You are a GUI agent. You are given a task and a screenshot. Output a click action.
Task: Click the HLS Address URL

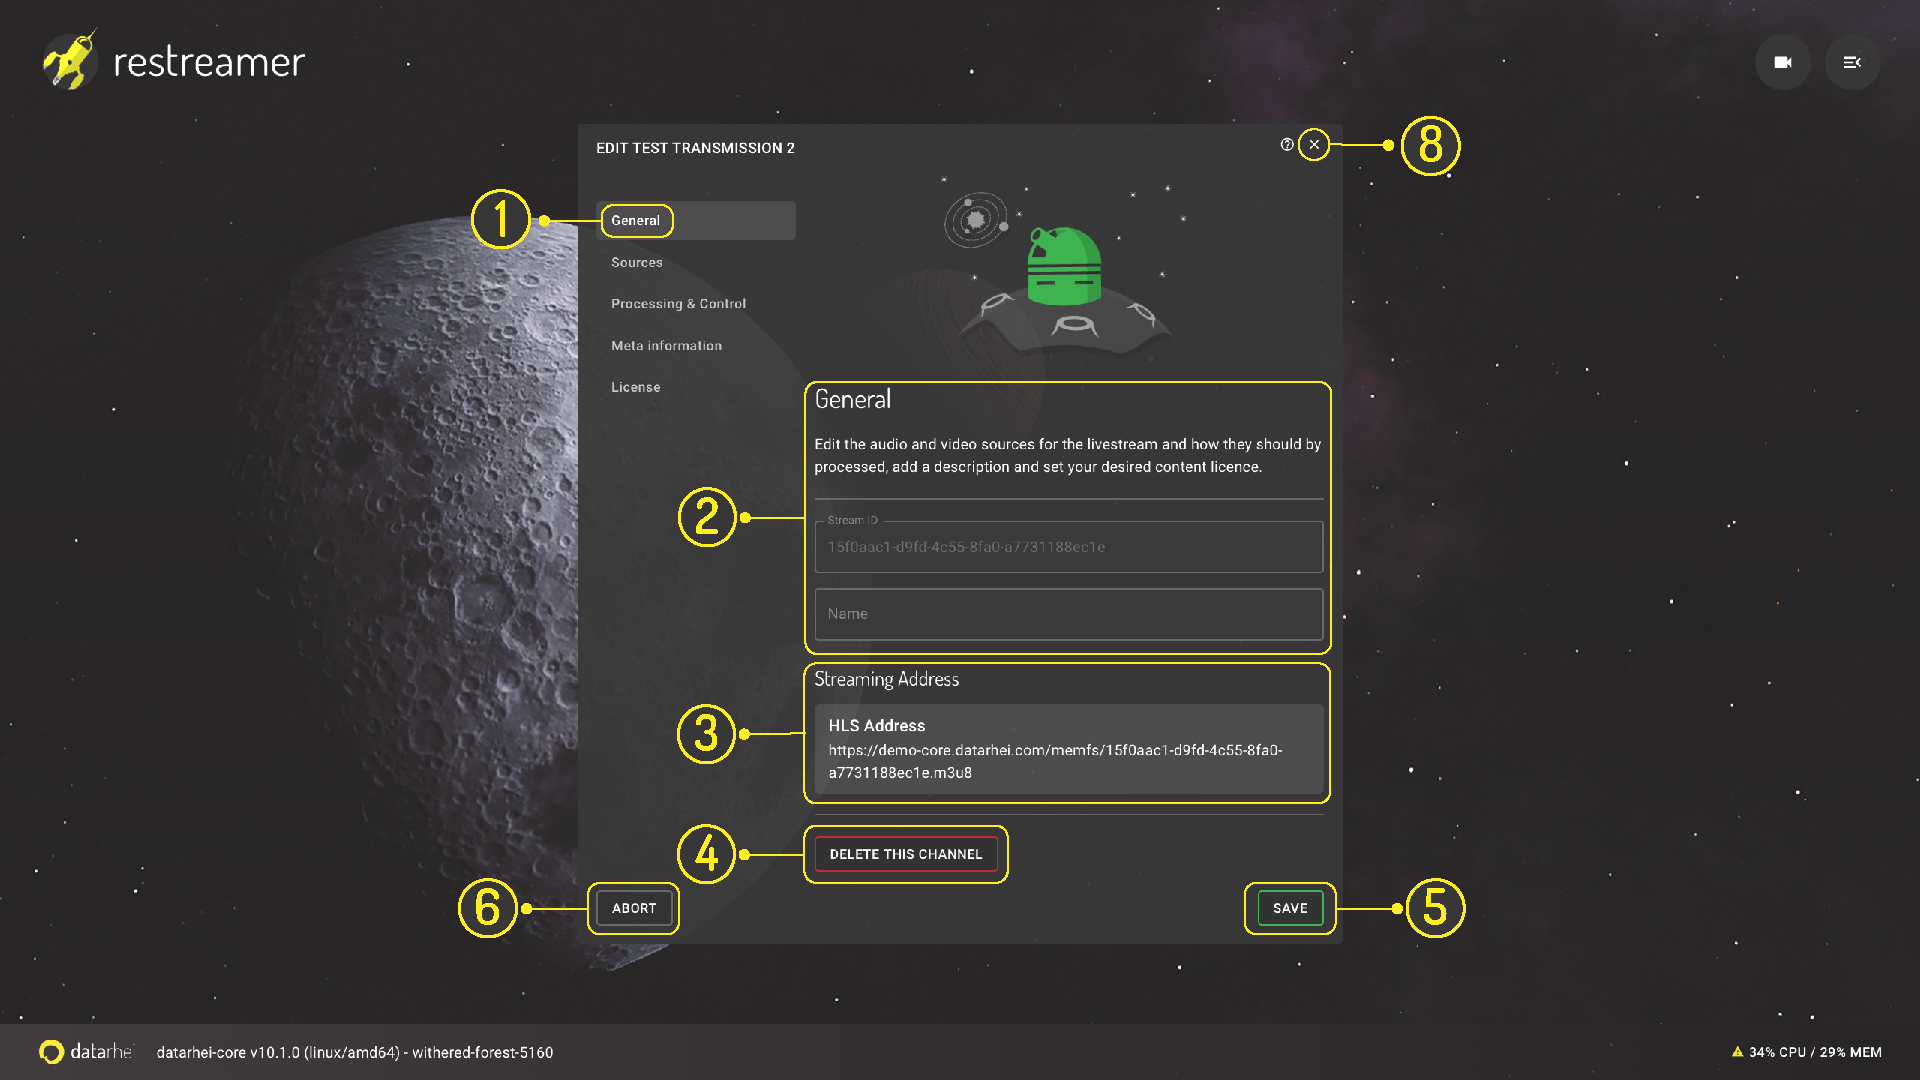[1055, 761]
